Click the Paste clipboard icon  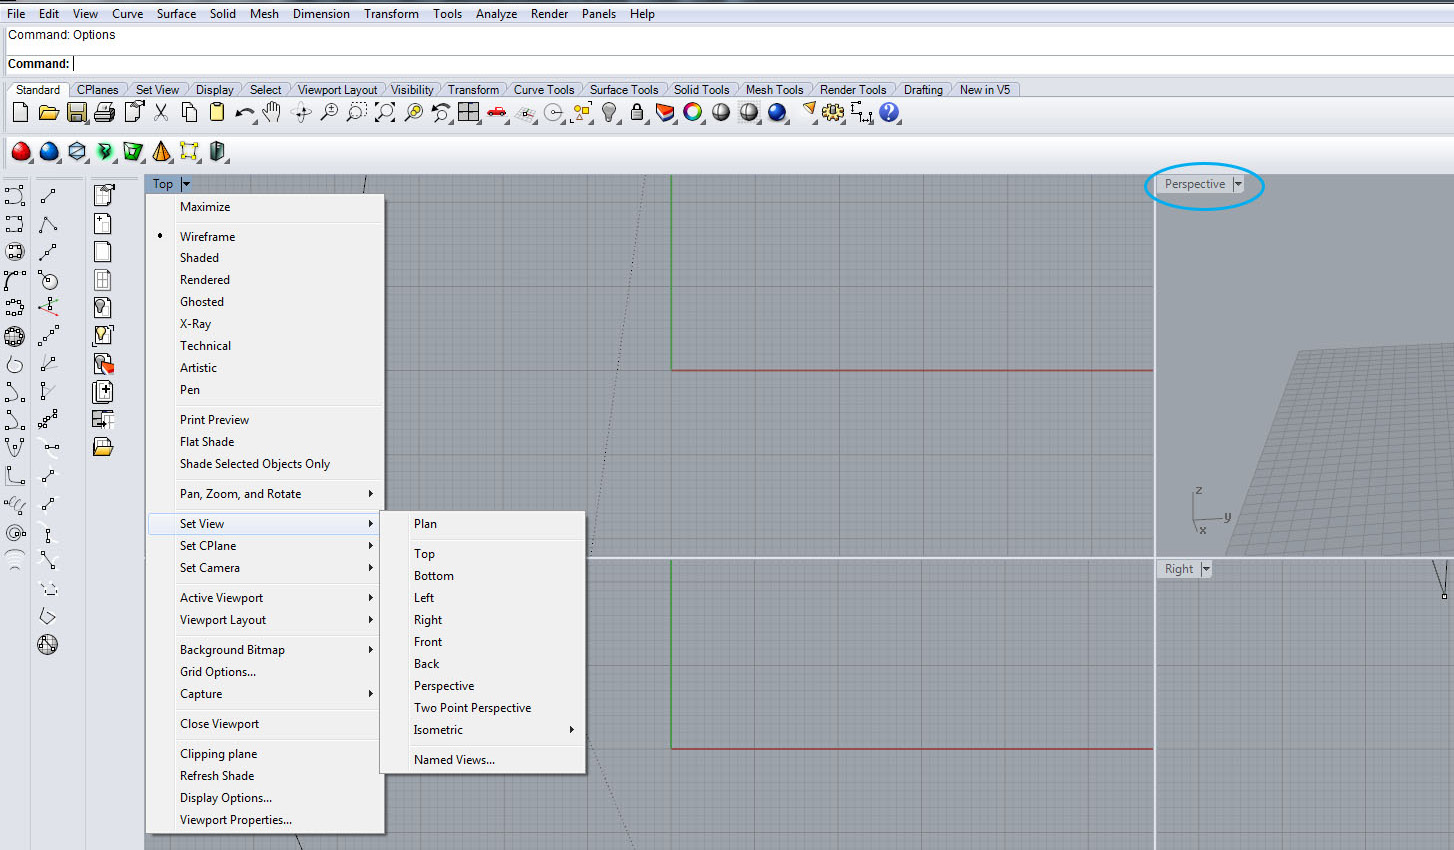[x=217, y=113]
